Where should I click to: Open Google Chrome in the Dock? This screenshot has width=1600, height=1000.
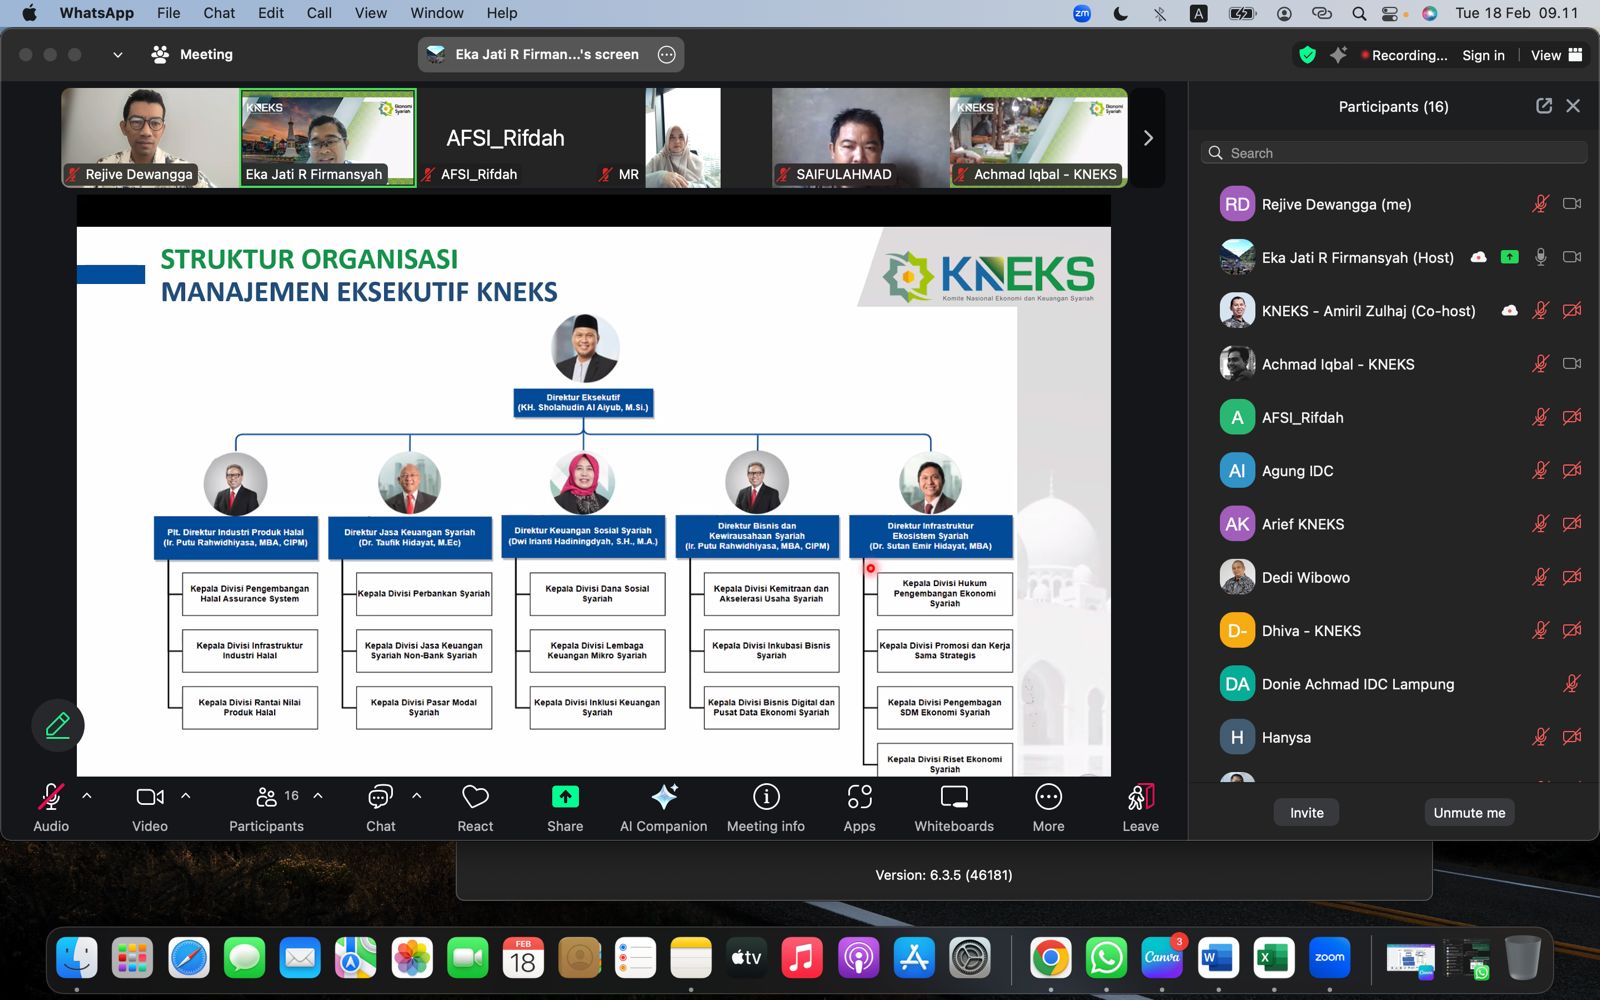pyautogui.click(x=1050, y=958)
